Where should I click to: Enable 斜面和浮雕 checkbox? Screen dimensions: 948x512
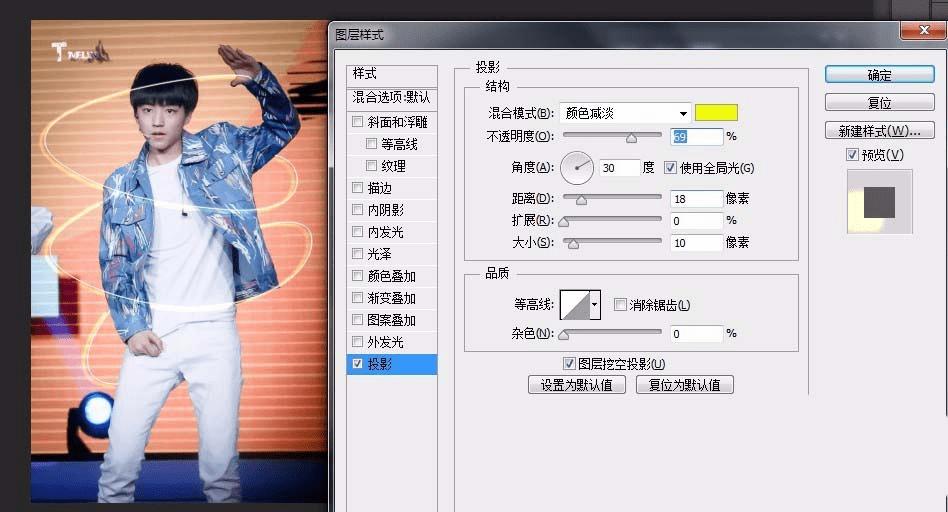357,122
